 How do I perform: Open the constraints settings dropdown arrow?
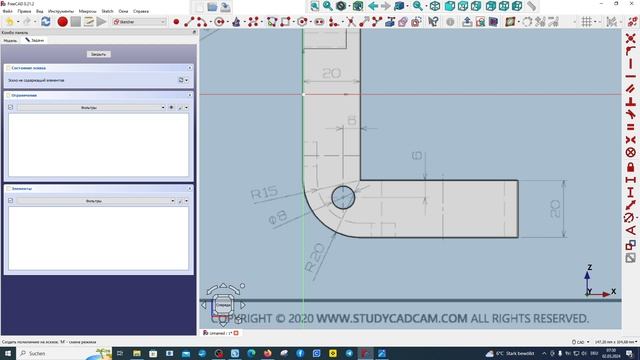[187, 108]
